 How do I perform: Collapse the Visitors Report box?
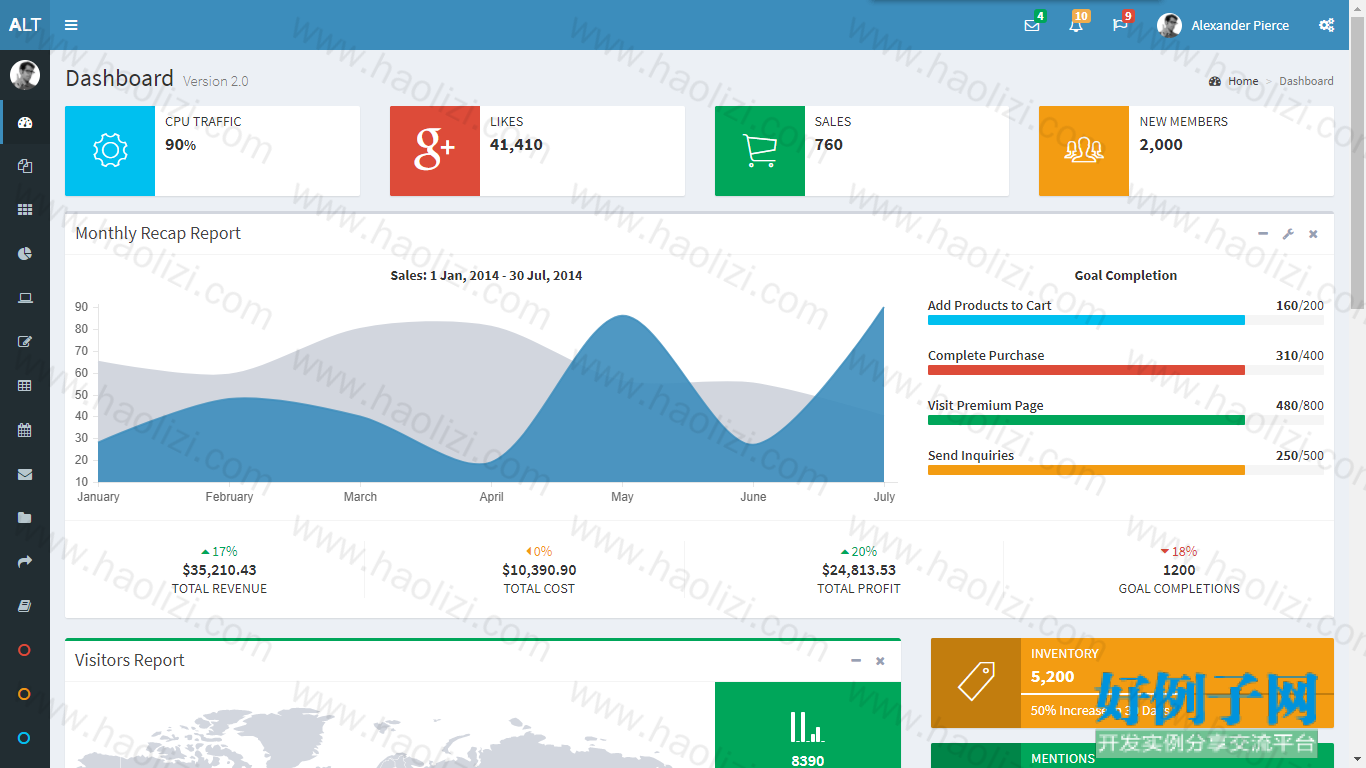[x=856, y=661]
